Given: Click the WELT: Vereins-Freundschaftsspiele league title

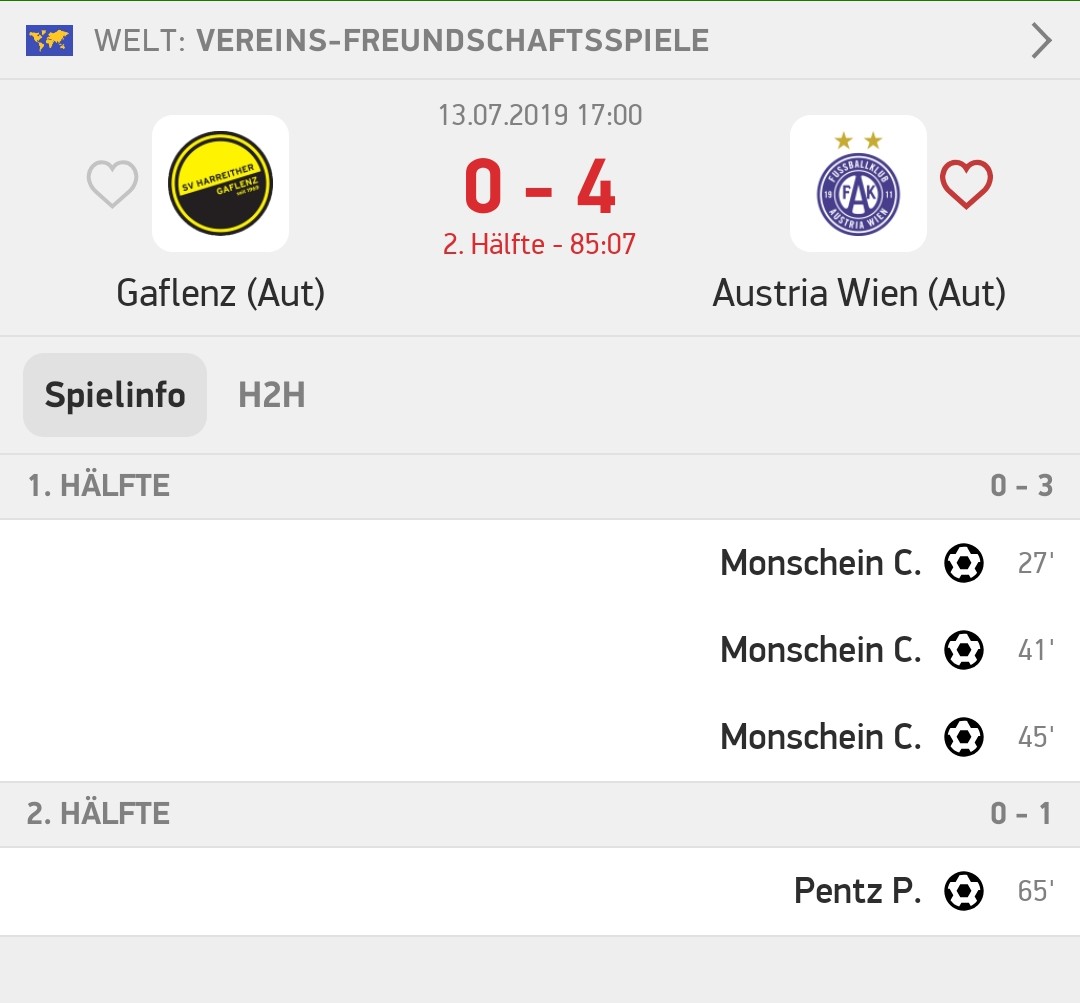Looking at the screenshot, I should pos(402,41).
